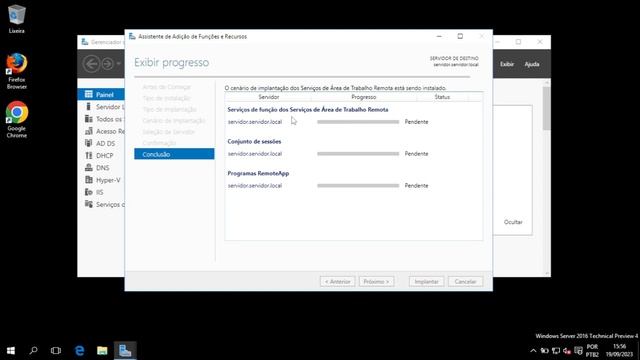Select Acesso Remoto sidebar item

[x=101, y=131]
